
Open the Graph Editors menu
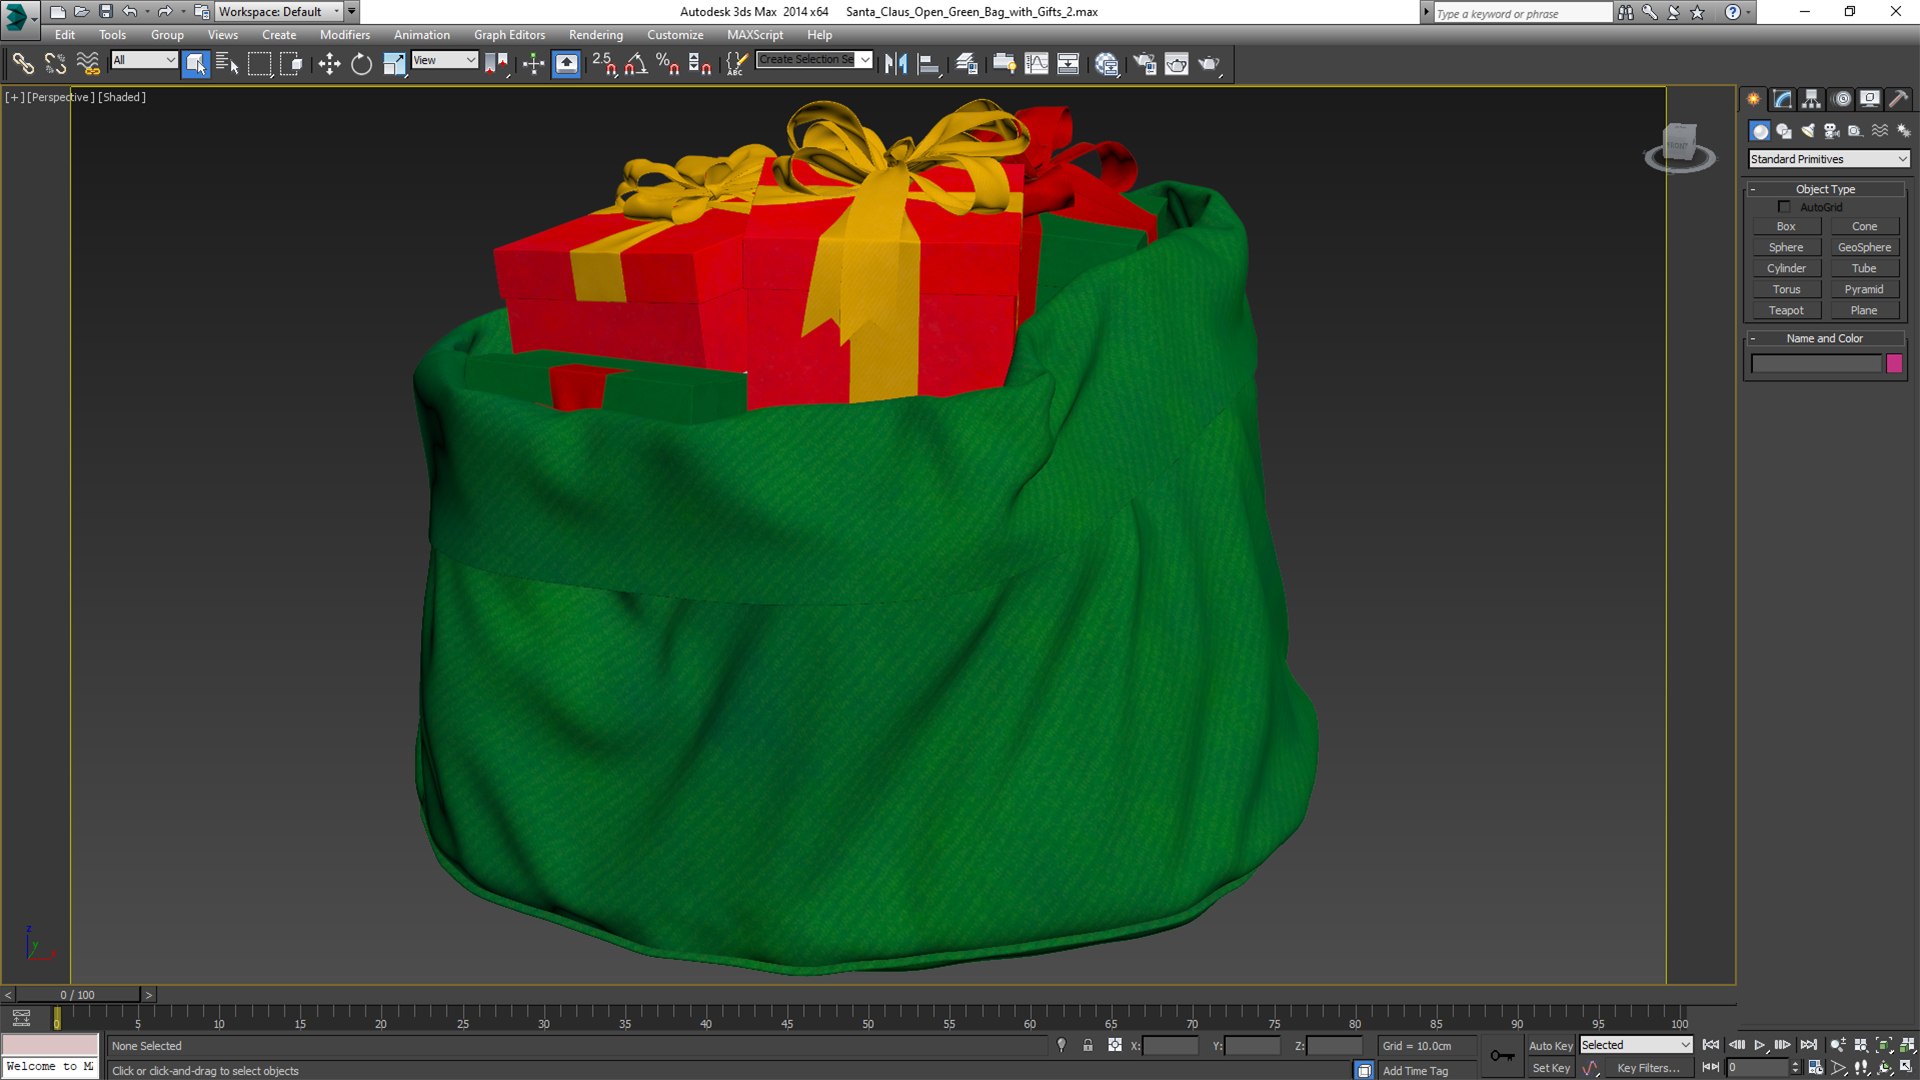pyautogui.click(x=509, y=34)
